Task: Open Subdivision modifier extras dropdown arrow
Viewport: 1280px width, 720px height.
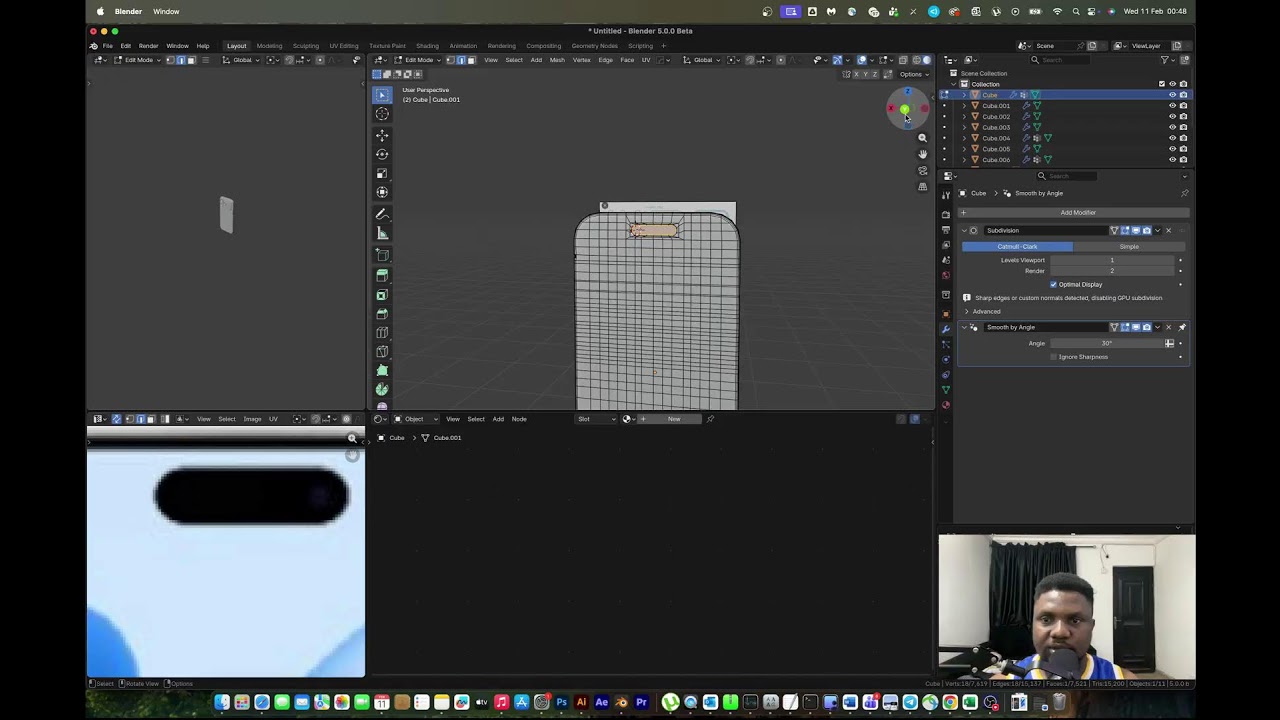Action: pyautogui.click(x=1157, y=231)
